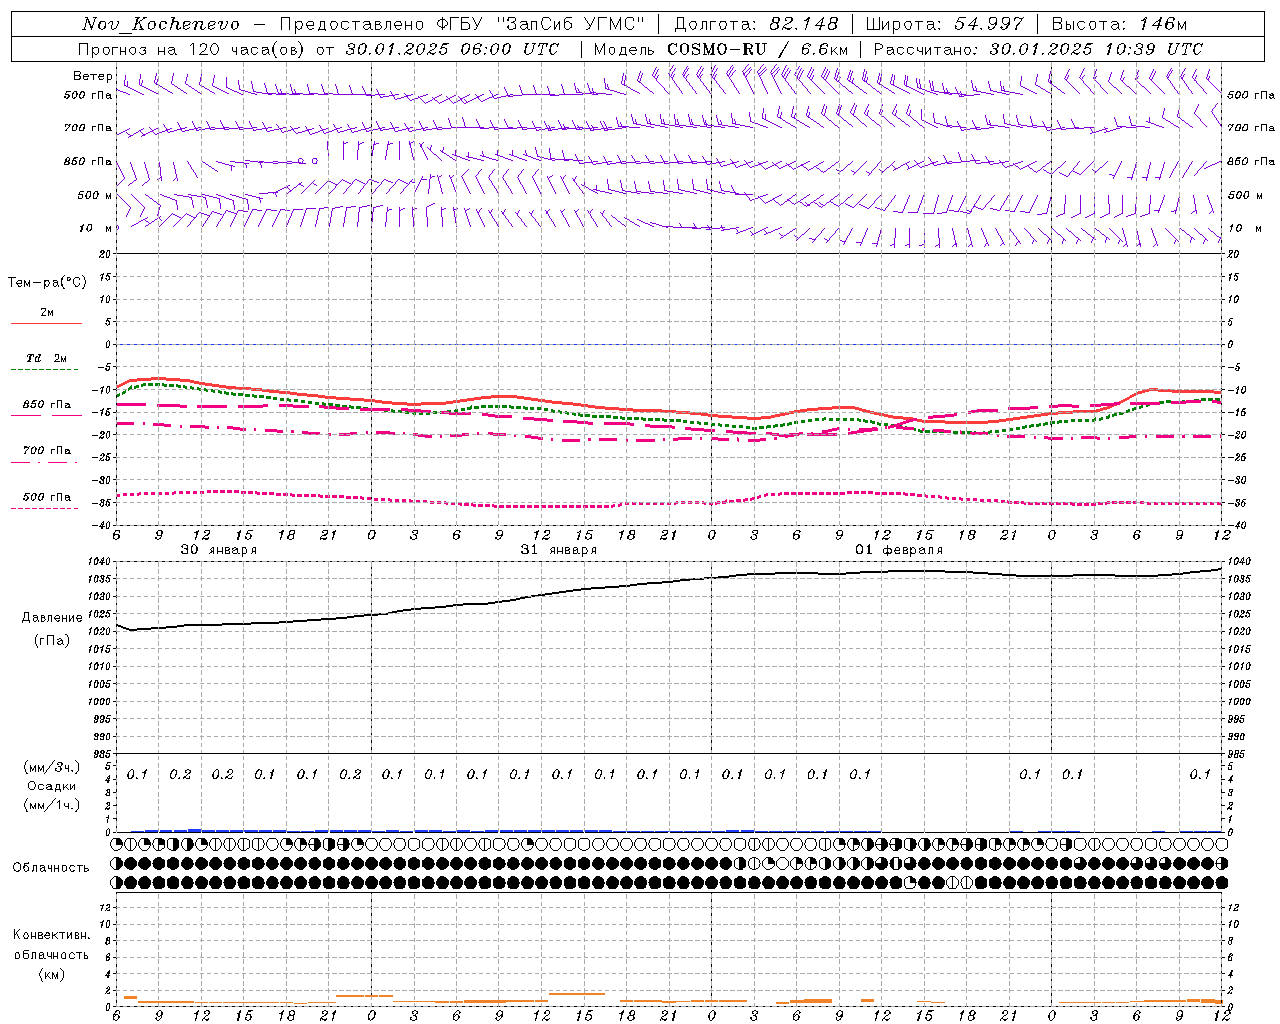Screen dimensions: 1280x1024
Task: Click the 2м temperature legend line sample
Action: [46, 323]
